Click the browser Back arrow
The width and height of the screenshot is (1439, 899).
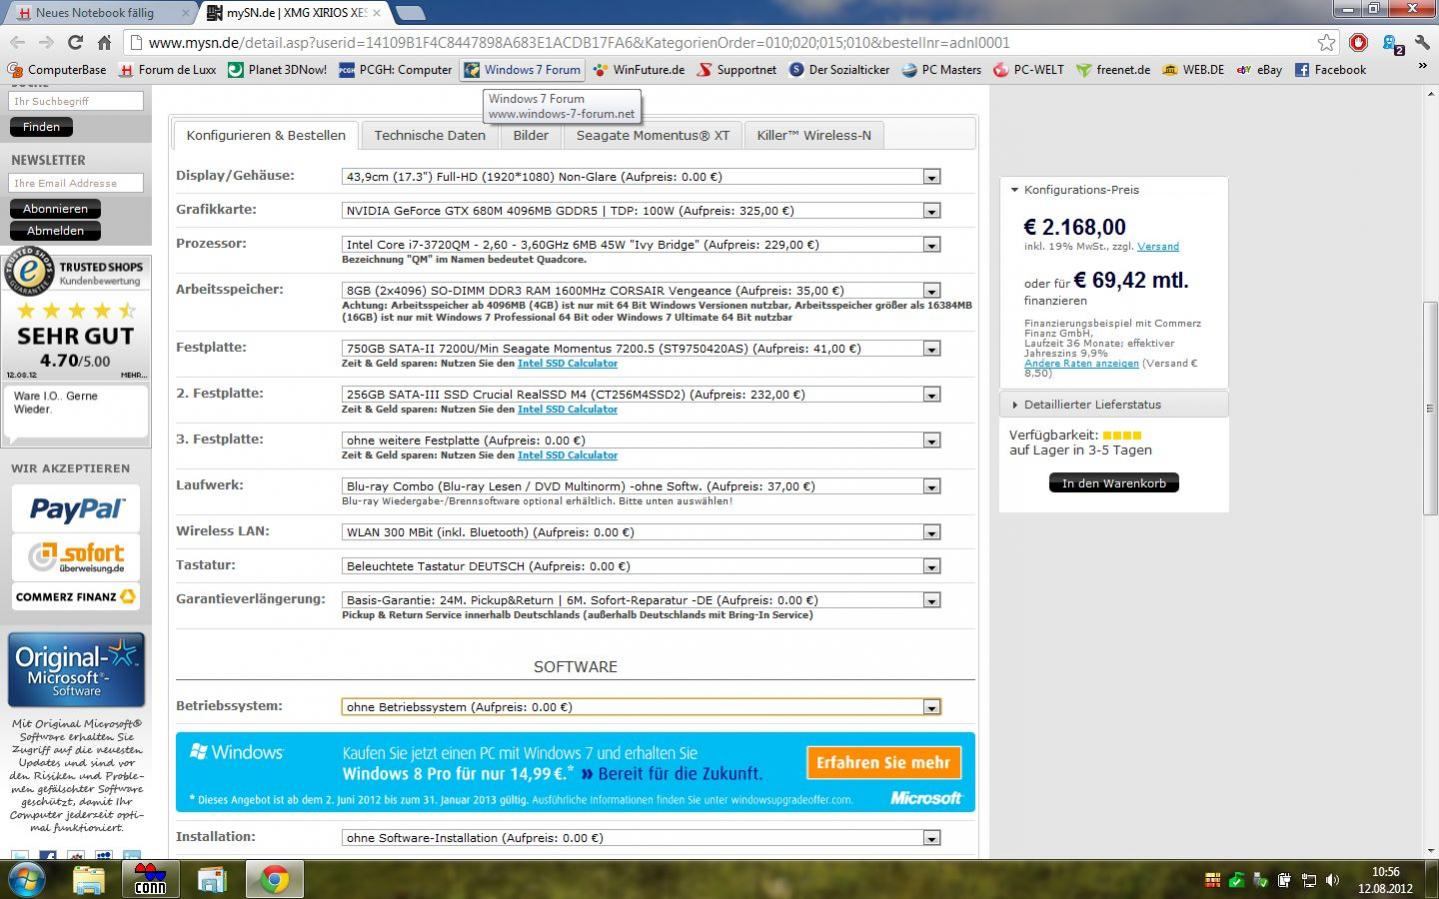pyautogui.click(x=17, y=42)
